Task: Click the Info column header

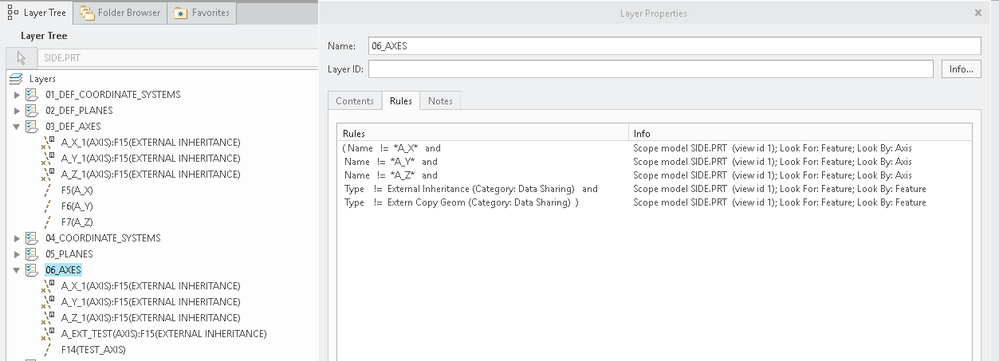Action: tap(800, 134)
